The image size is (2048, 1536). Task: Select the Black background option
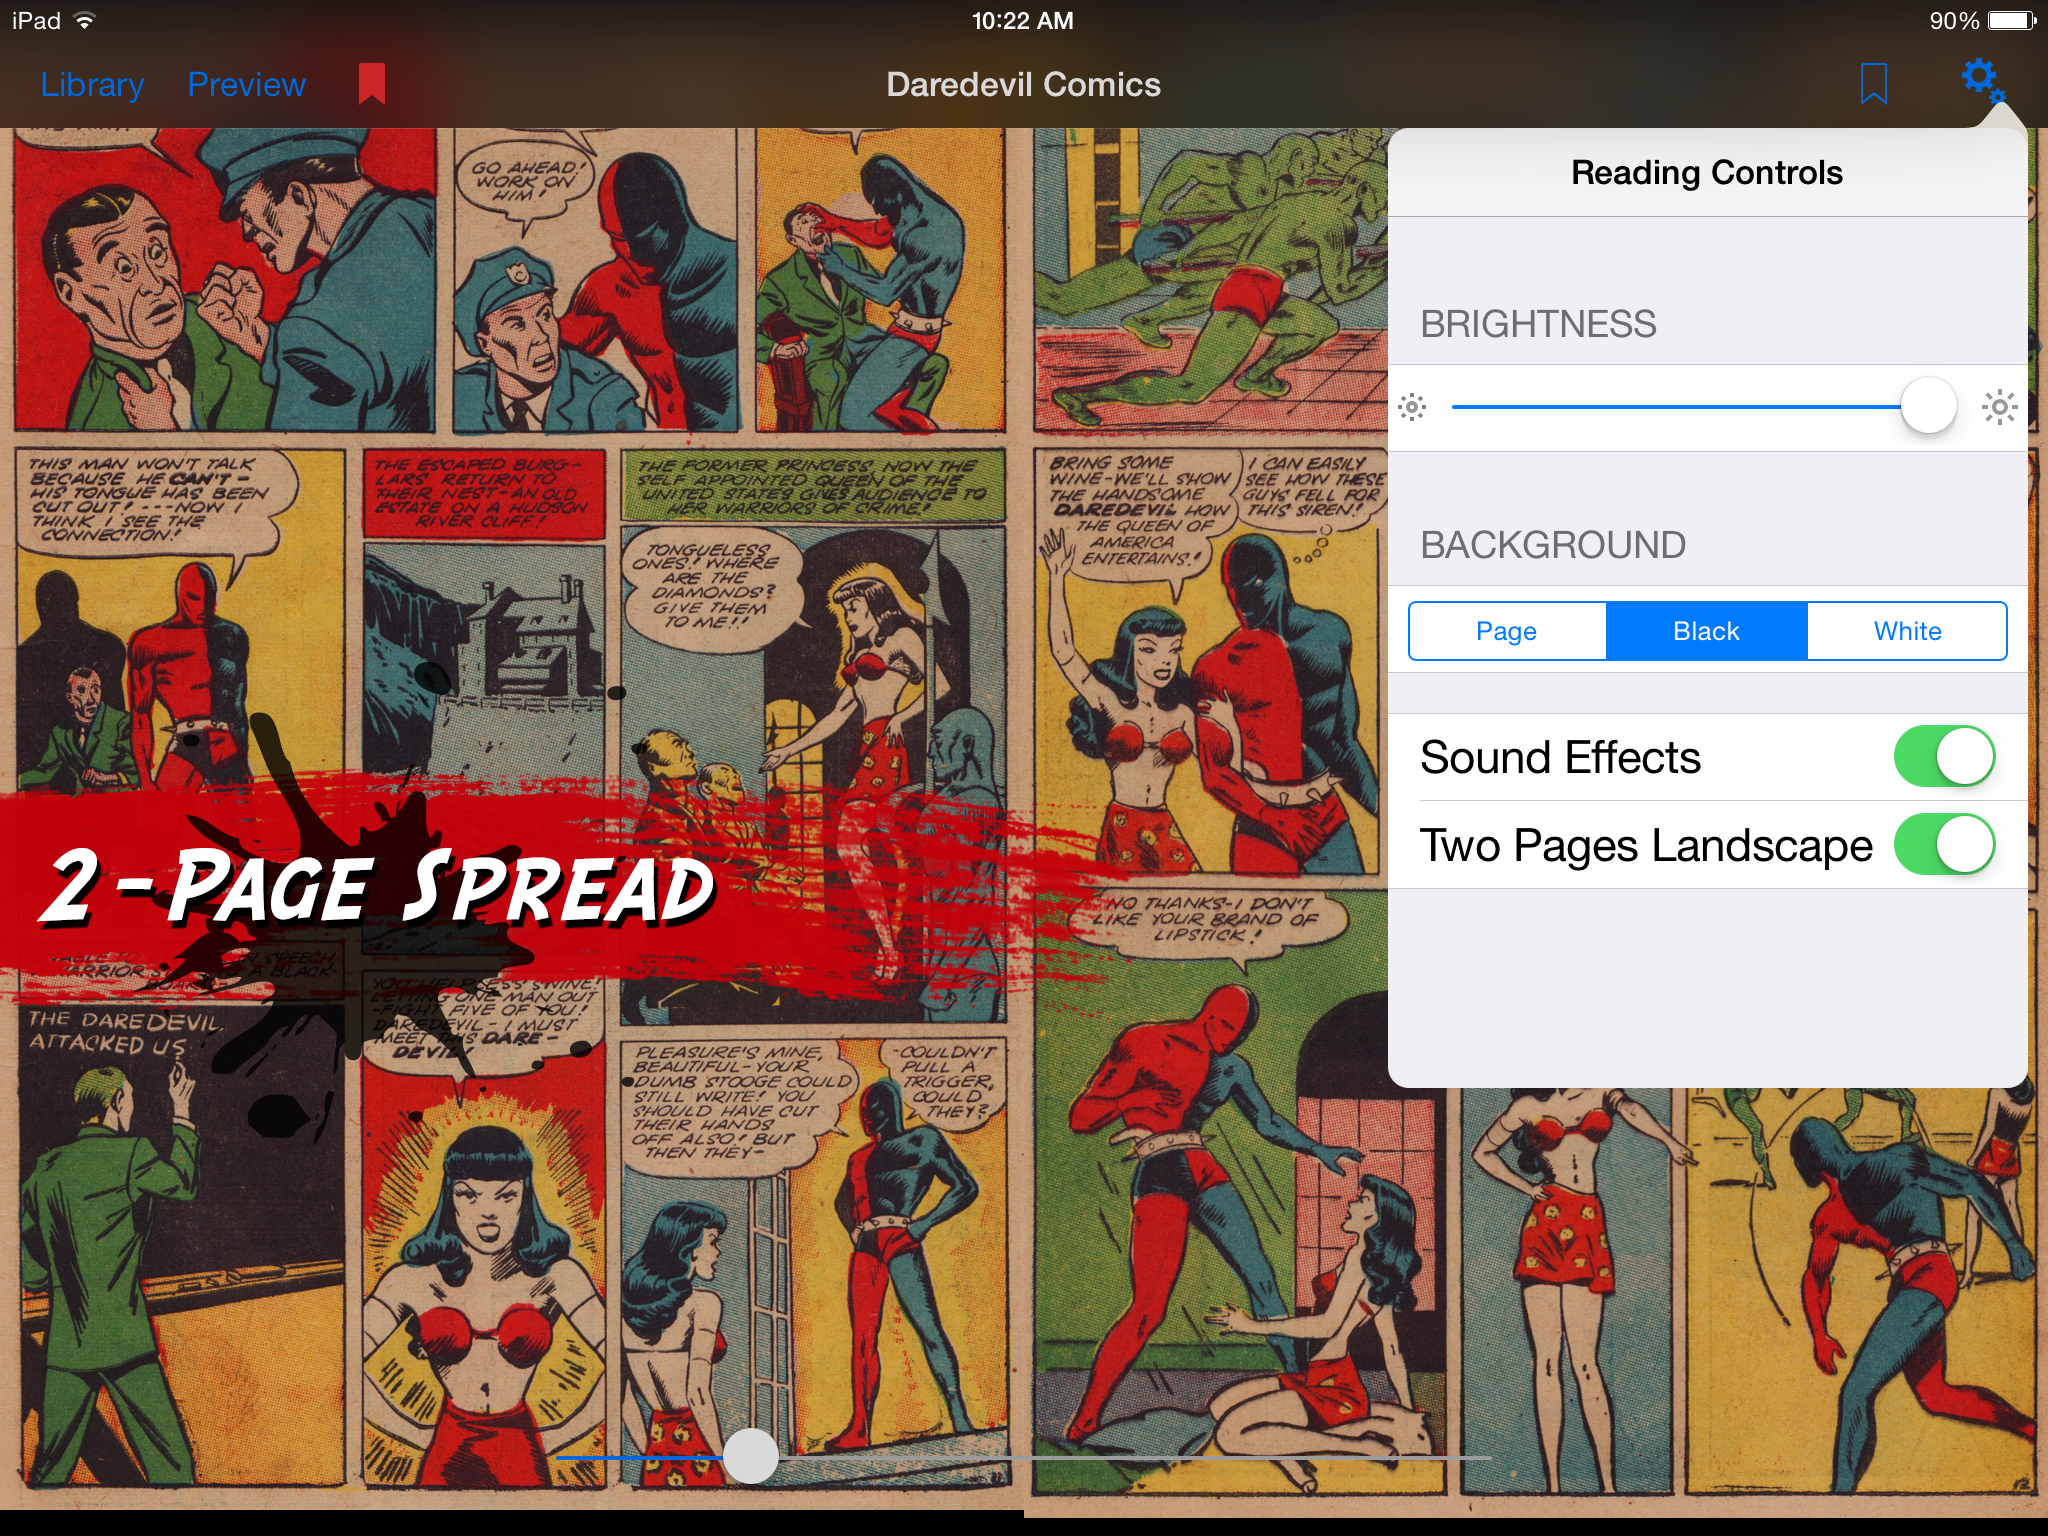coord(1707,631)
